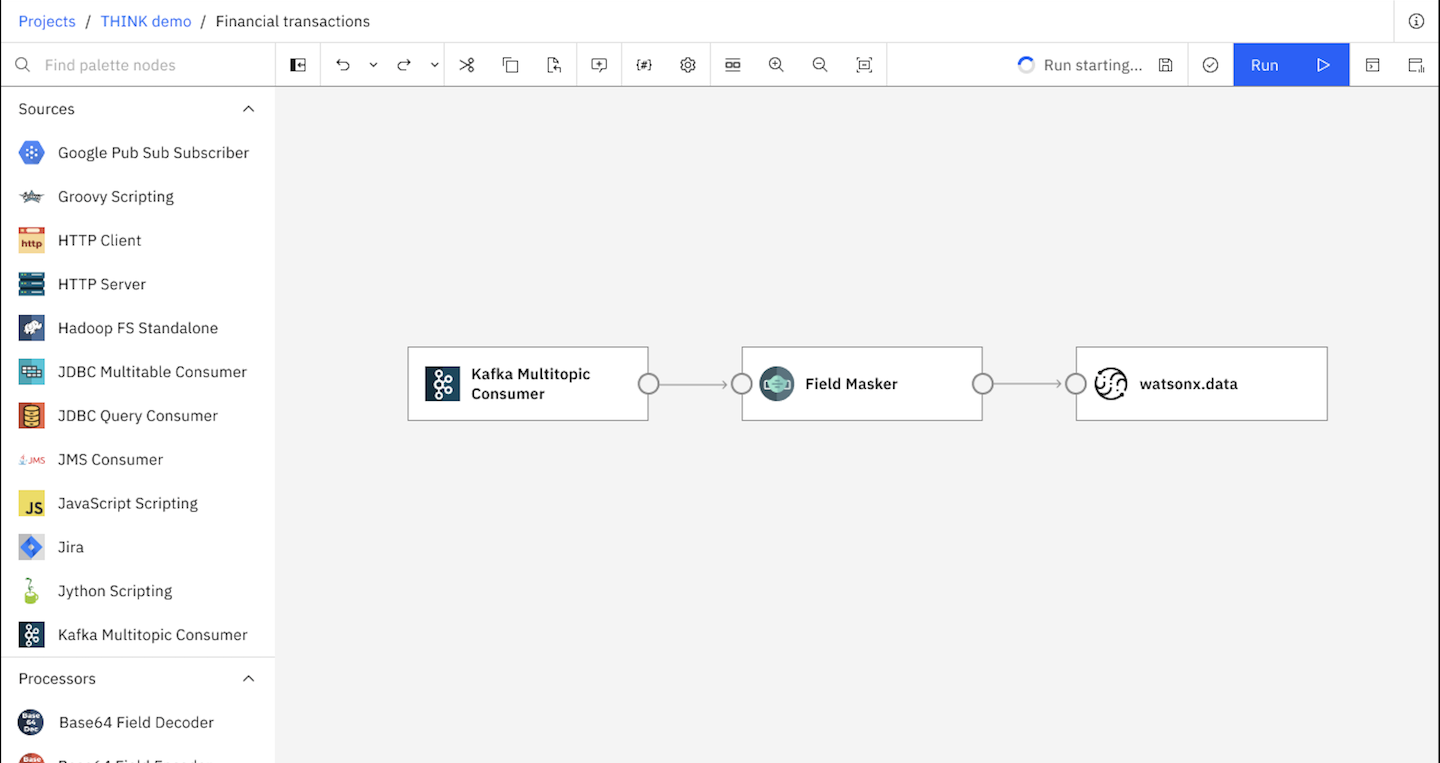Viewport: 1440px width, 763px height.
Task: Go to Projects breadcrumb link
Action: point(47,21)
